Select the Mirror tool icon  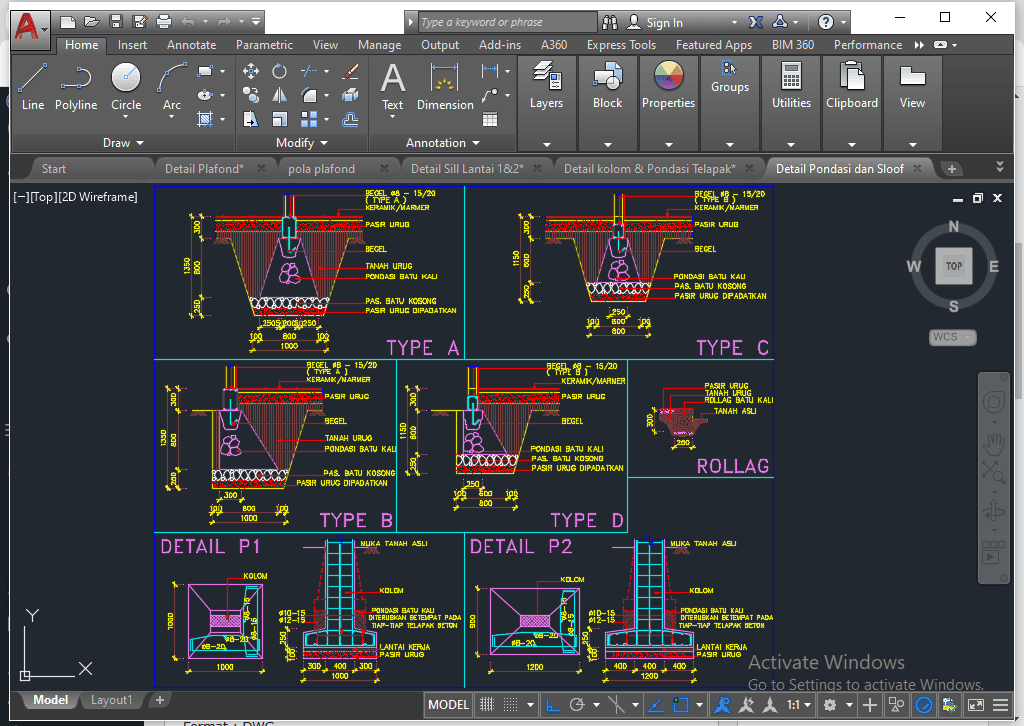pyautogui.click(x=280, y=95)
